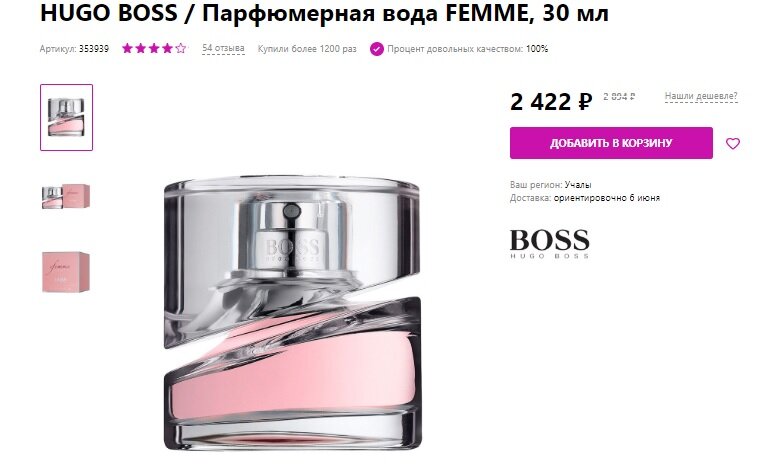Select first thumbnail of the perfume bottle
Image resolution: width=763 pixels, height=475 pixels.
[66, 117]
